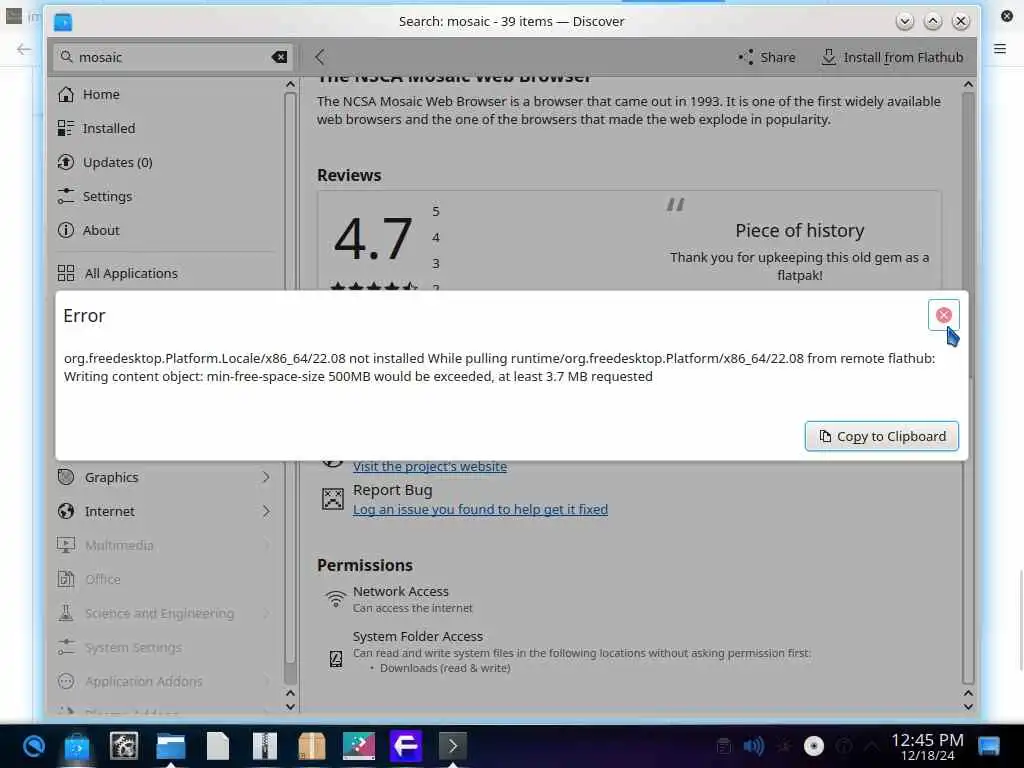The height and width of the screenshot is (768, 1024).
Task: Click Updates circular arrow icon
Action: [x=66, y=162]
